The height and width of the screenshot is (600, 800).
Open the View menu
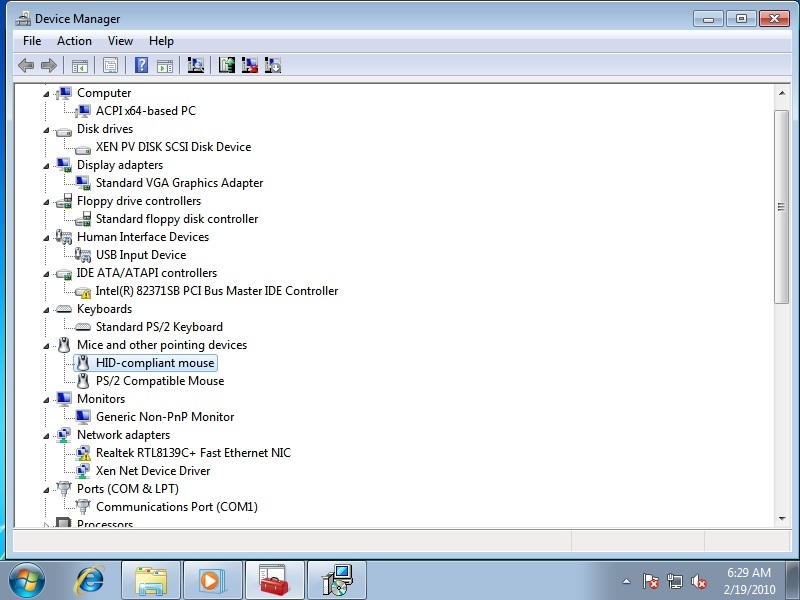pyautogui.click(x=120, y=41)
